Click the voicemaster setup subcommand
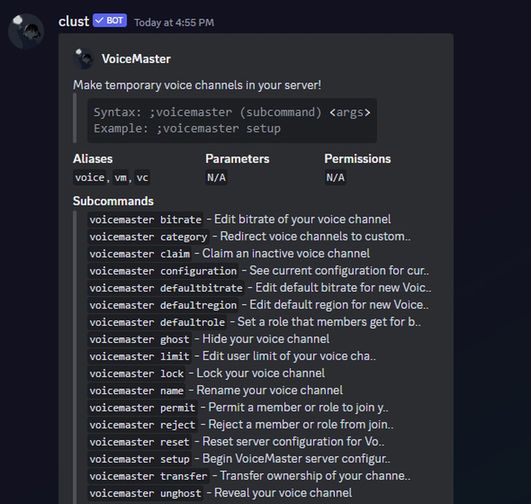 (140, 459)
